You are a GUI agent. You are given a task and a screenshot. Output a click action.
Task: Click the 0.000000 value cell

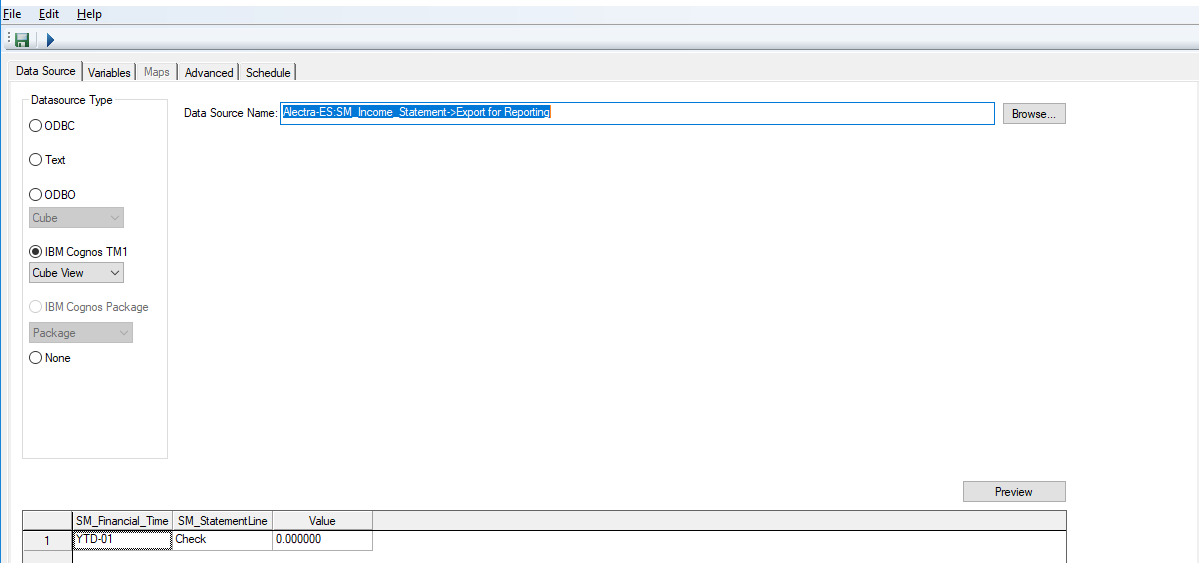(x=322, y=540)
